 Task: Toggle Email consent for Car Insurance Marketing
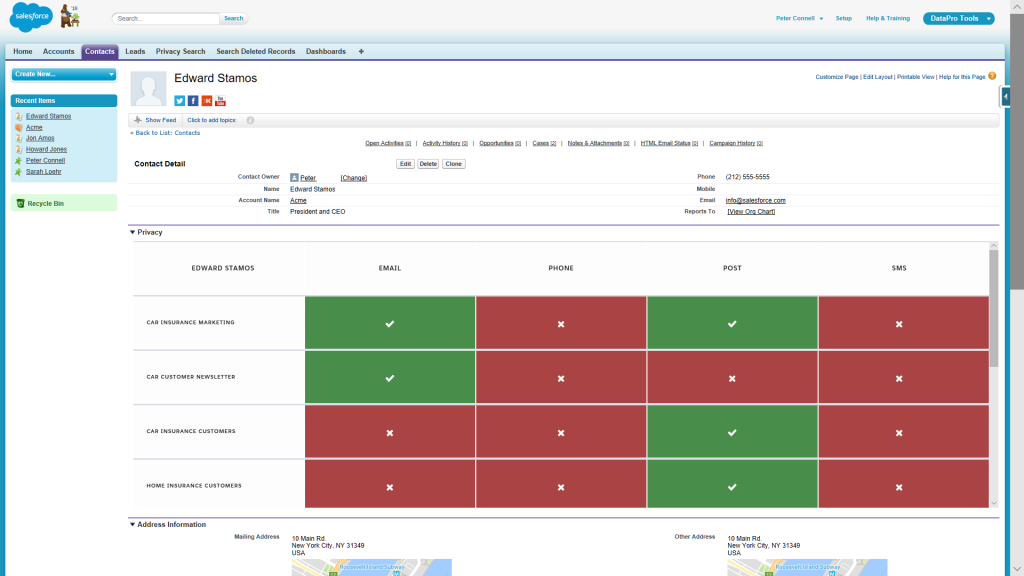pyautogui.click(x=390, y=324)
